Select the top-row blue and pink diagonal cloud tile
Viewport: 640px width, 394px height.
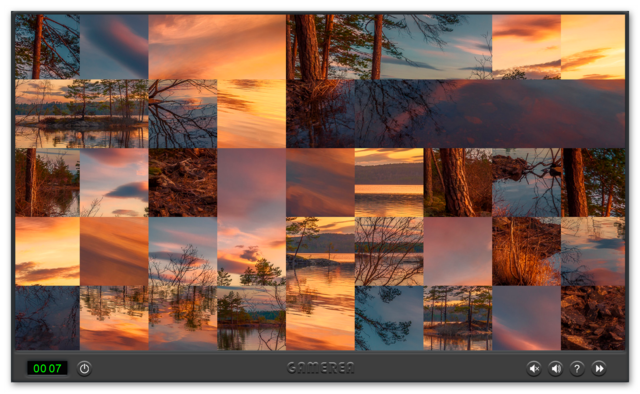(114, 47)
